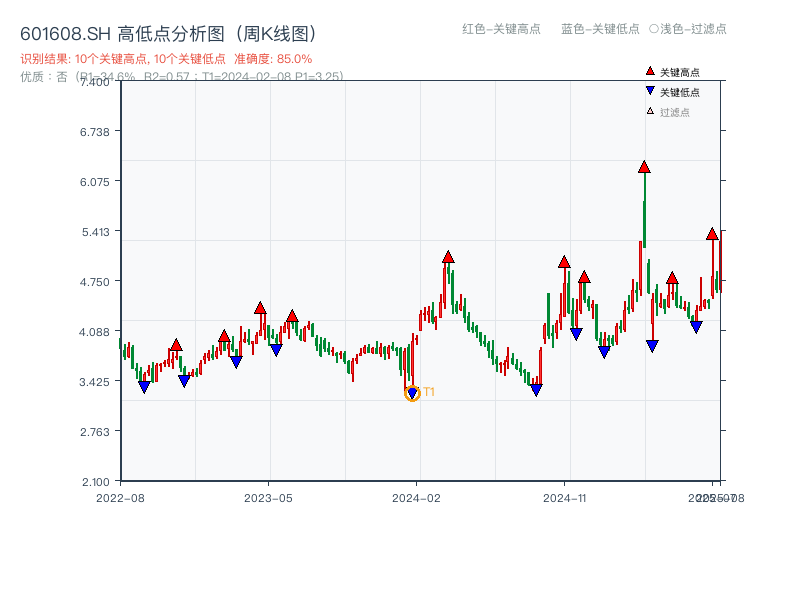Click the 2023-05 x-axis label

coord(268,498)
